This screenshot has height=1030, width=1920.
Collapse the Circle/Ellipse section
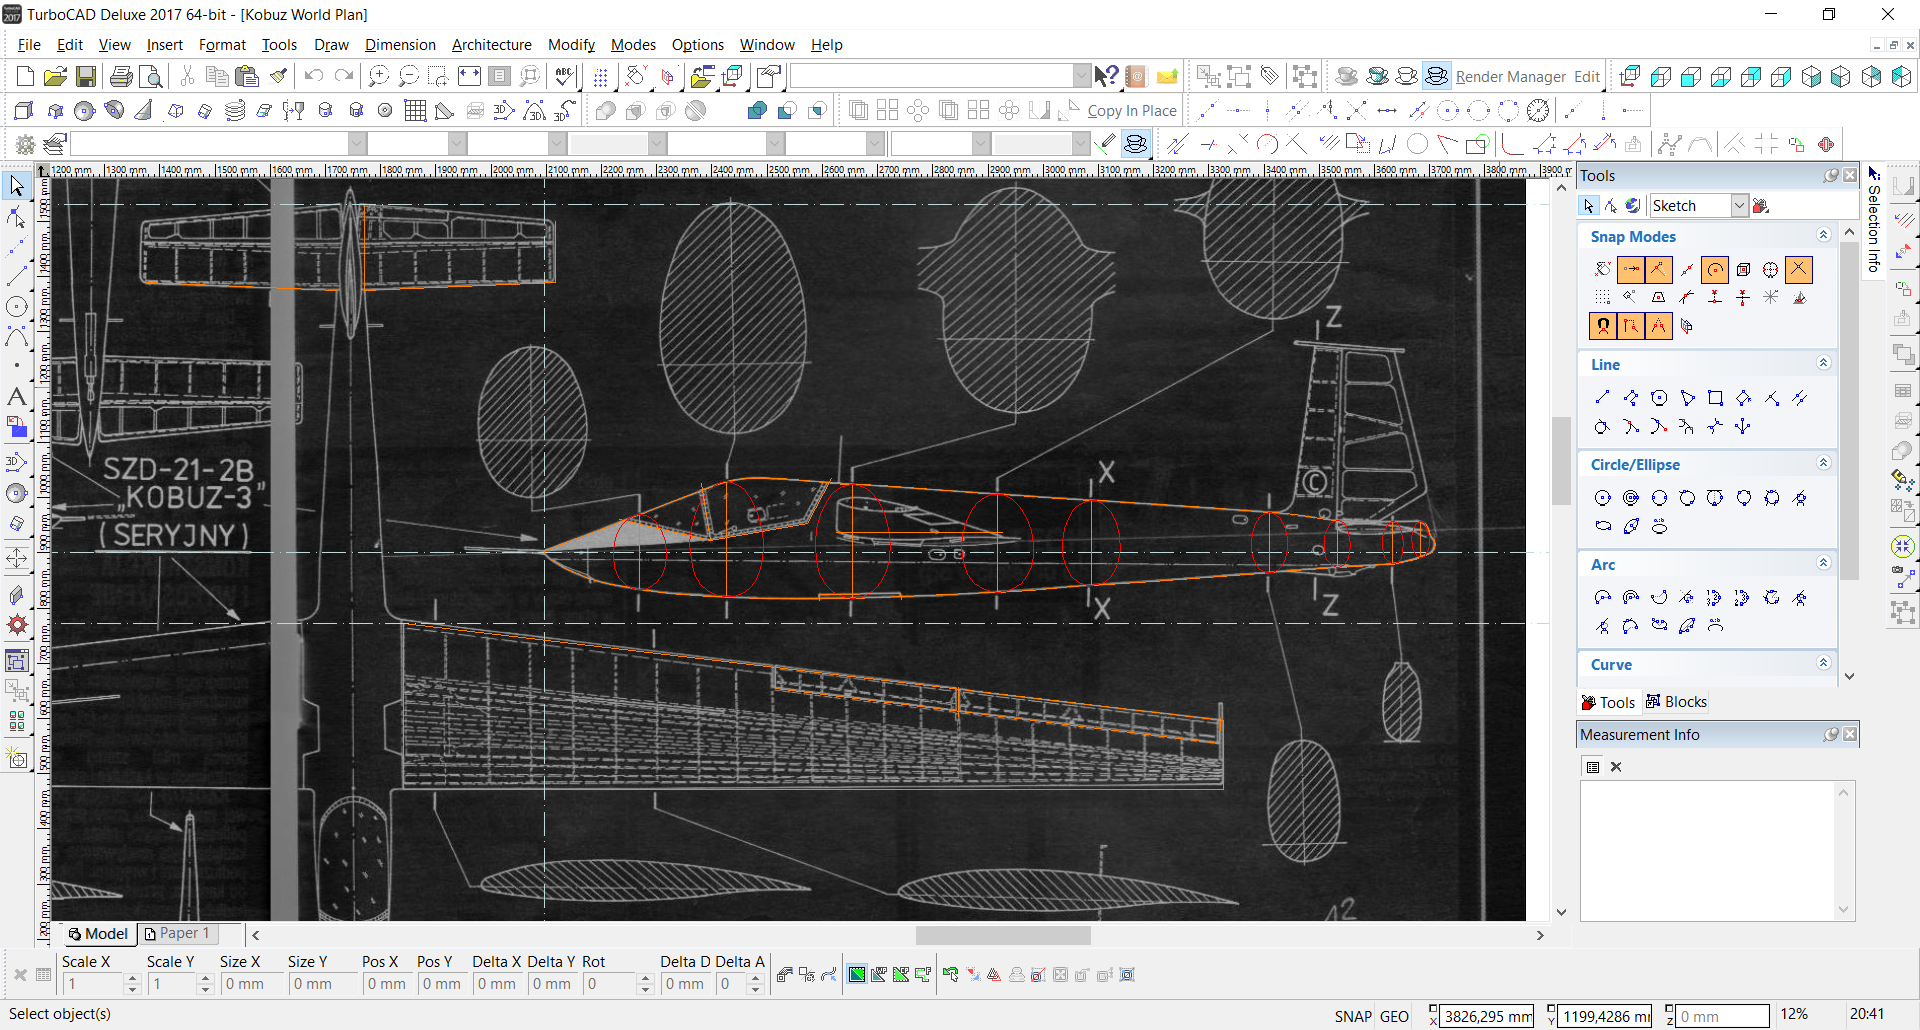coord(1823,463)
